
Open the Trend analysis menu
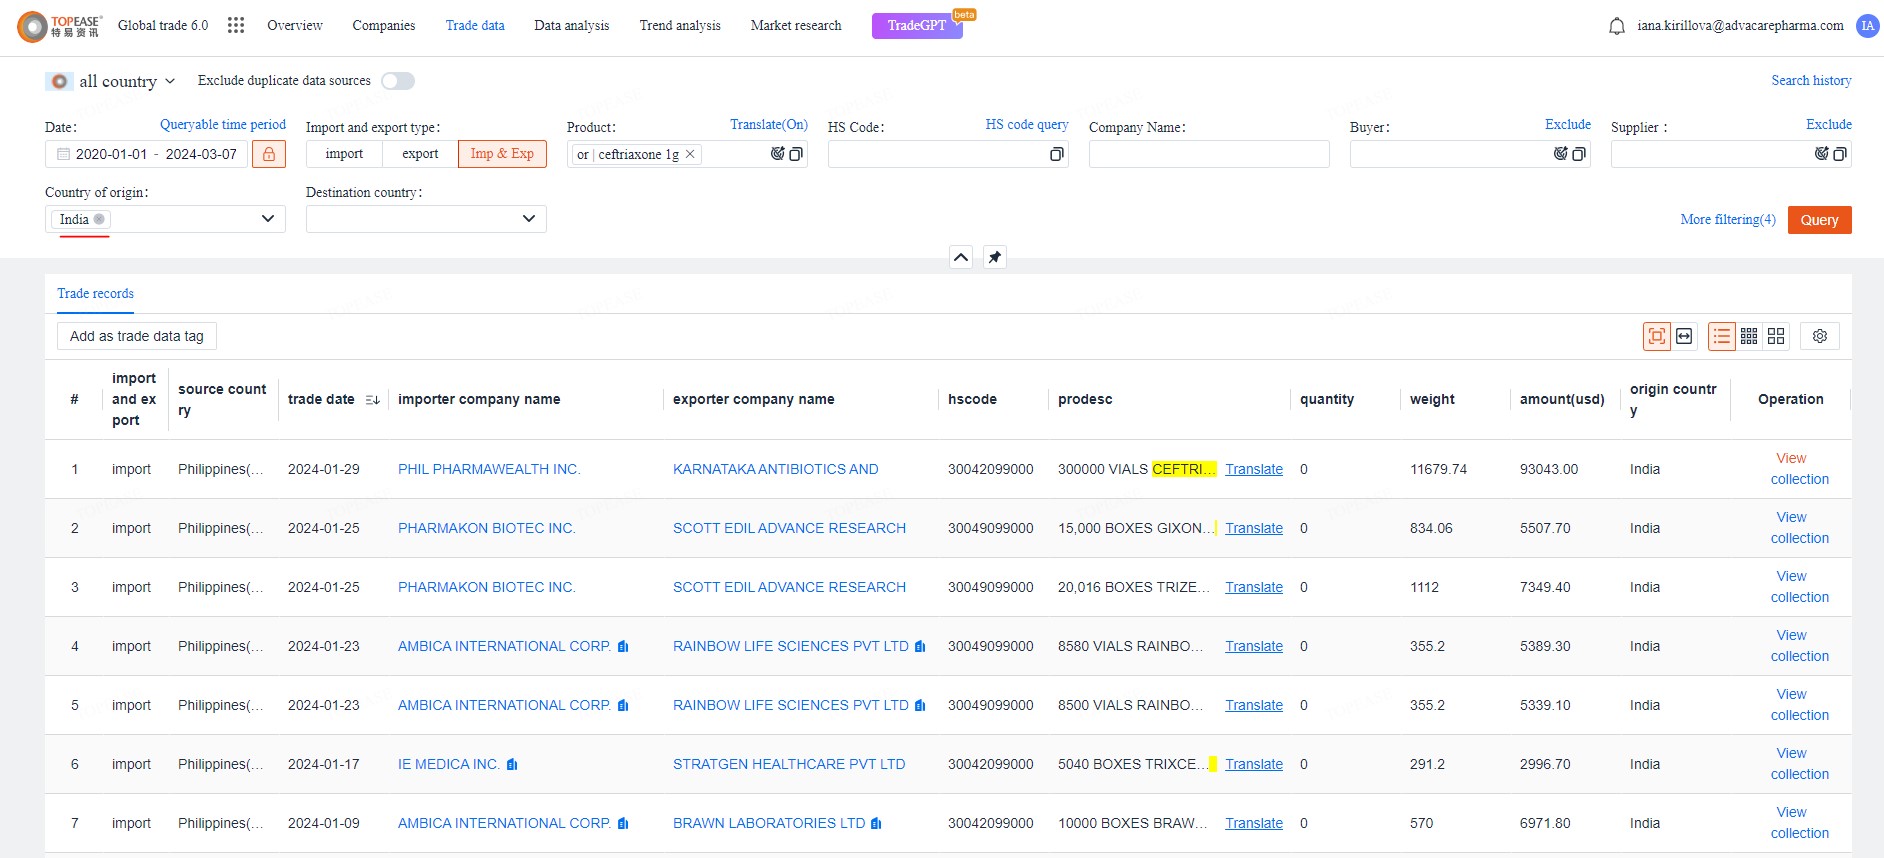[x=680, y=26]
